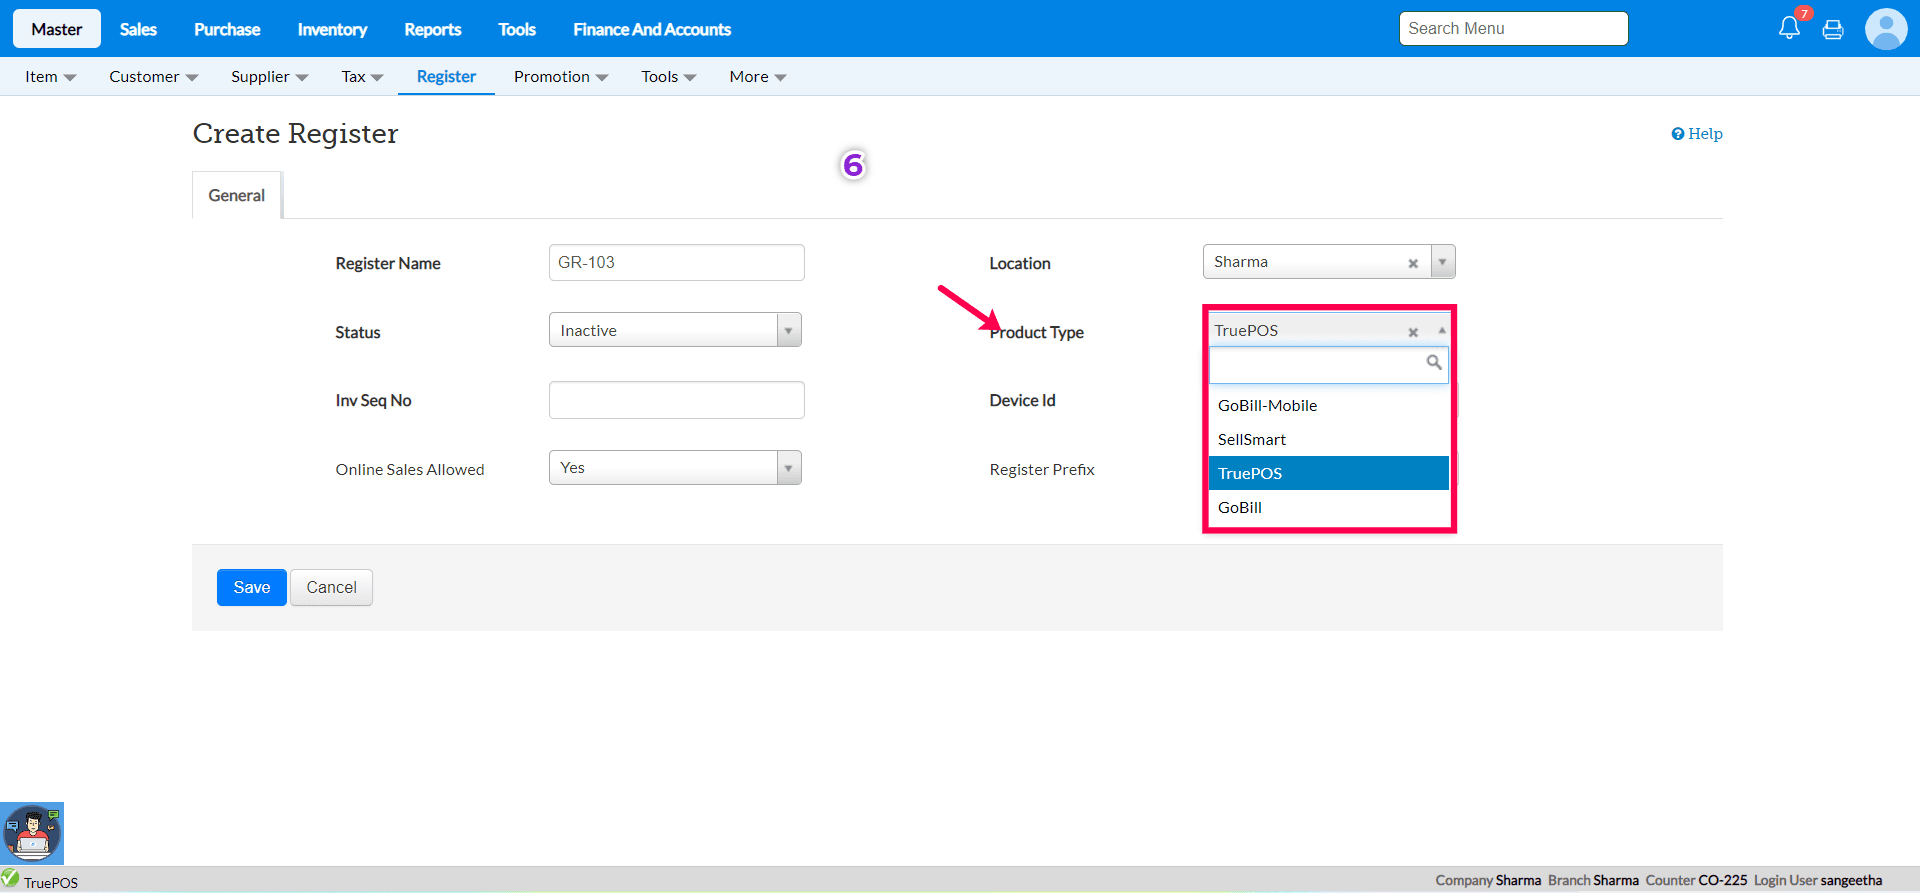Viewport: 1920px width, 893px height.
Task: Switch to the General tab
Action: (237, 196)
